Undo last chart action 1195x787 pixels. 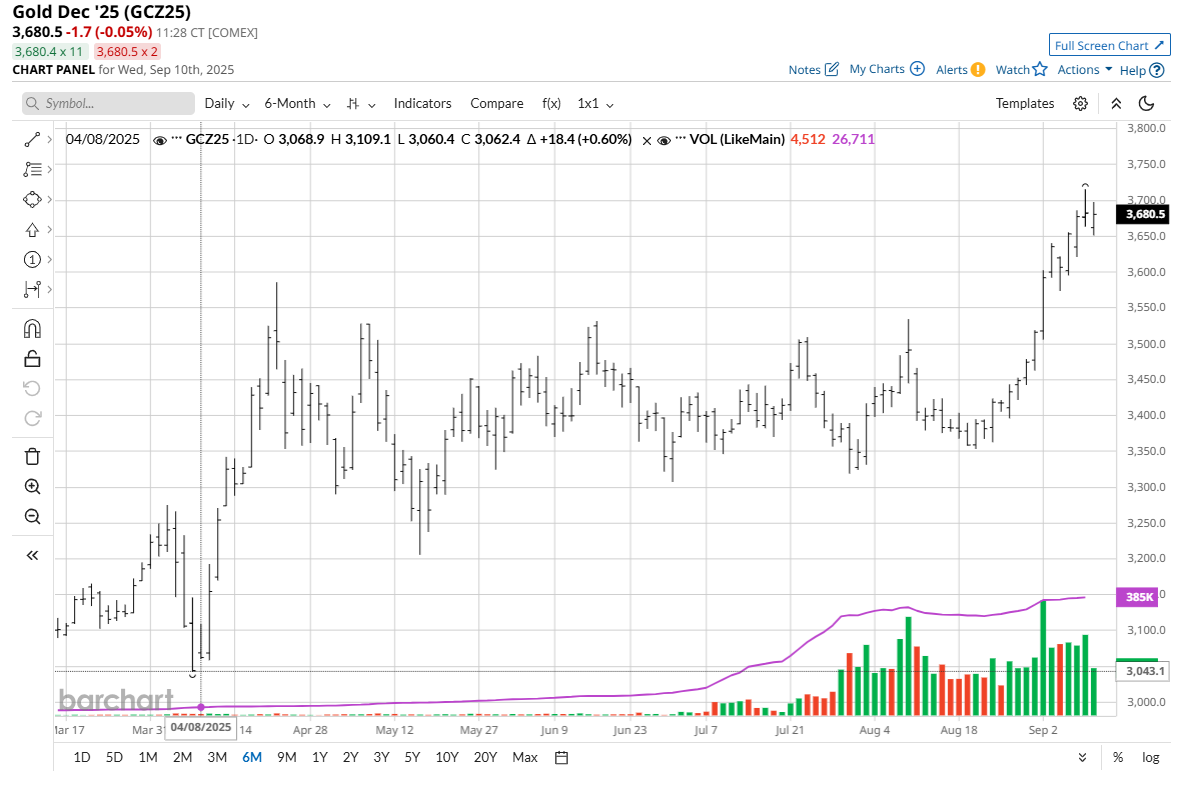pos(32,389)
